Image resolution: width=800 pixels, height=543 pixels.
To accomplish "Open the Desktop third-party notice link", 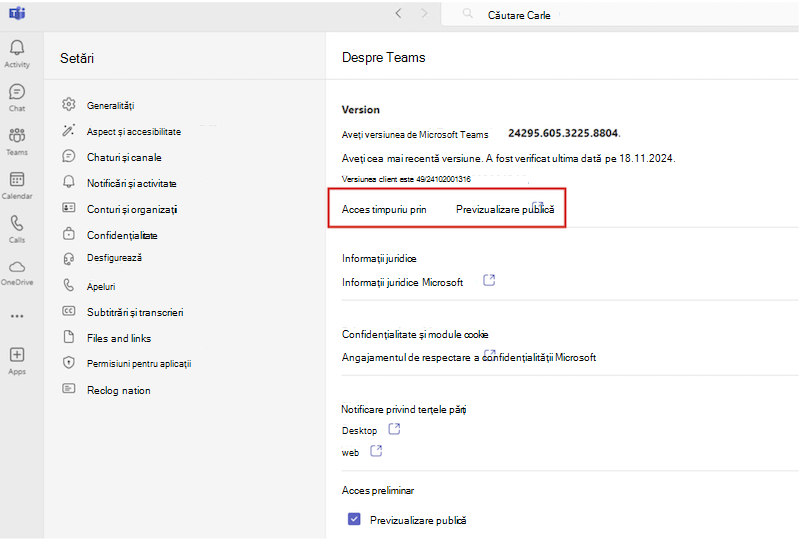I will coord(359,431).
